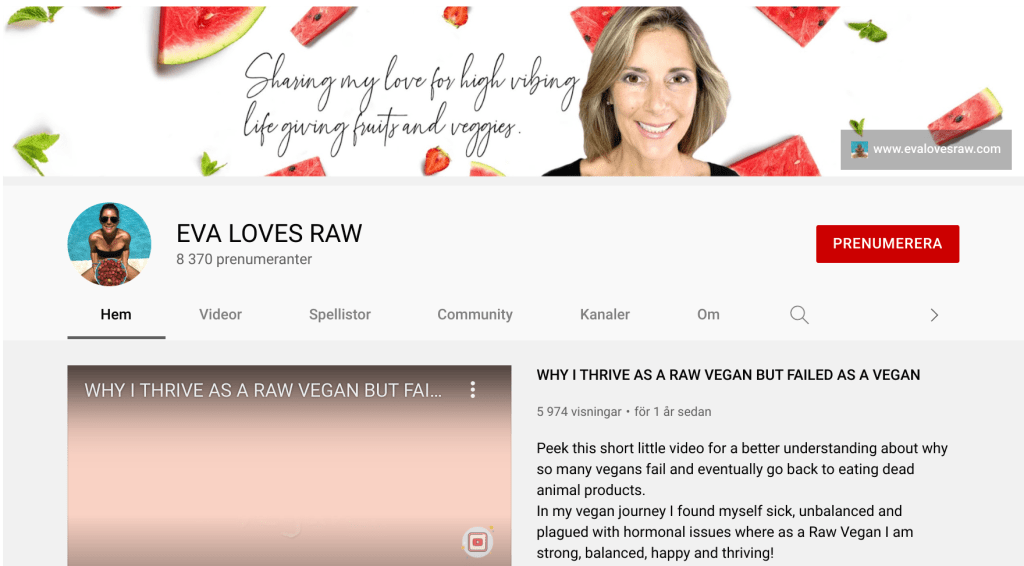Click the red PRENUMERERA subscribe button

pos(888,244)
